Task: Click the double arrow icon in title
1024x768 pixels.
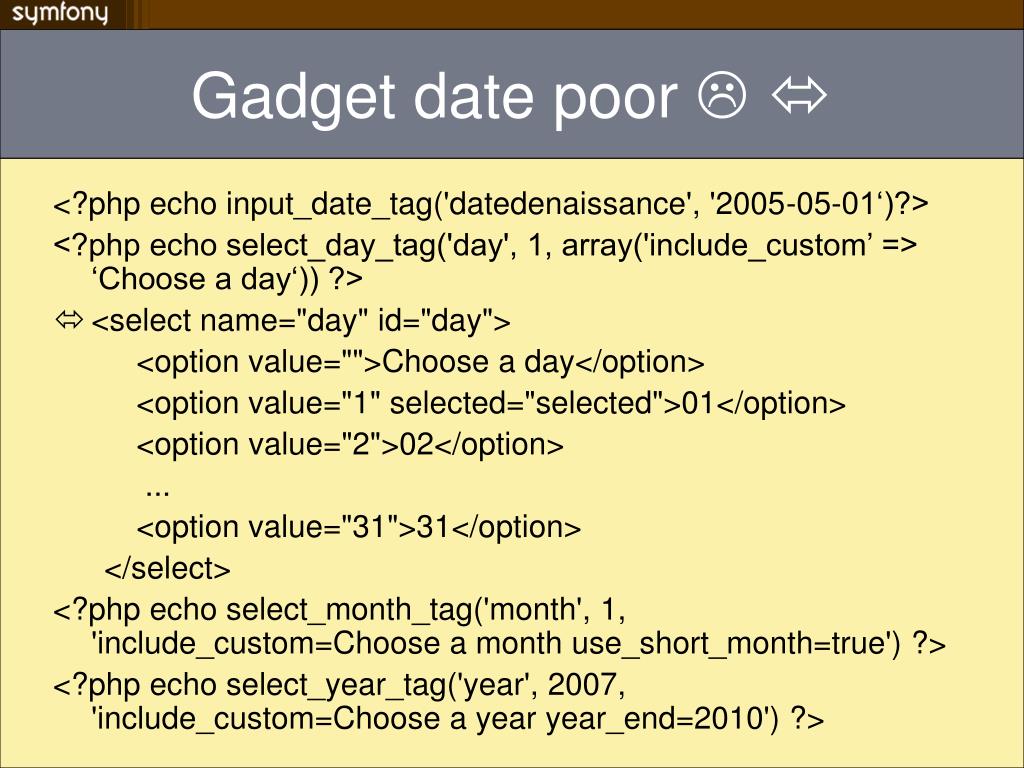Action: click(x=799, y=95)
